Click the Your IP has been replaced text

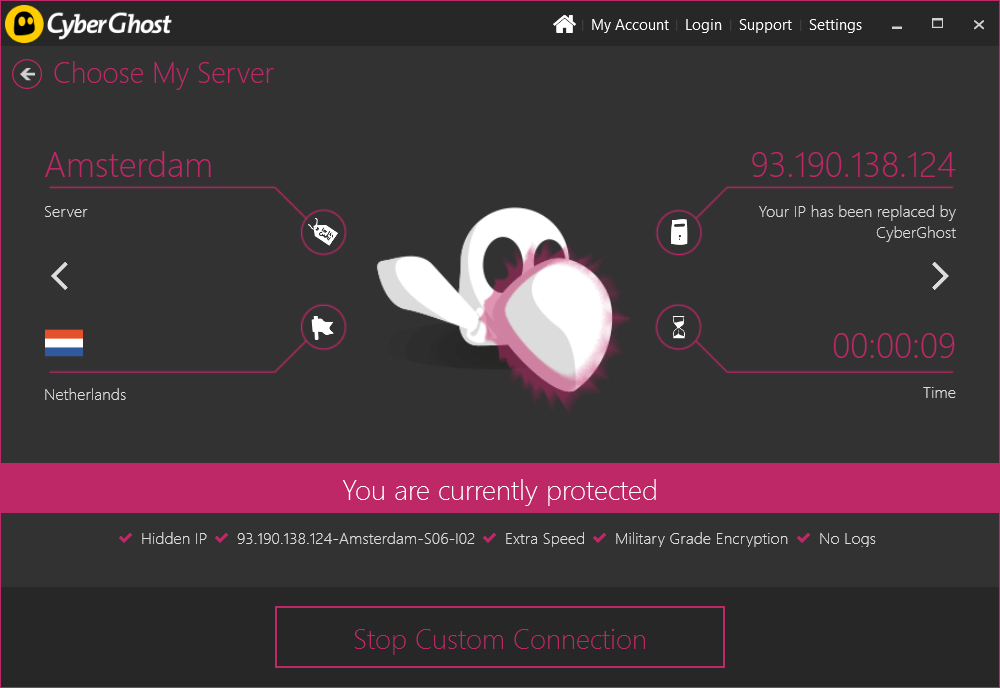857,222
